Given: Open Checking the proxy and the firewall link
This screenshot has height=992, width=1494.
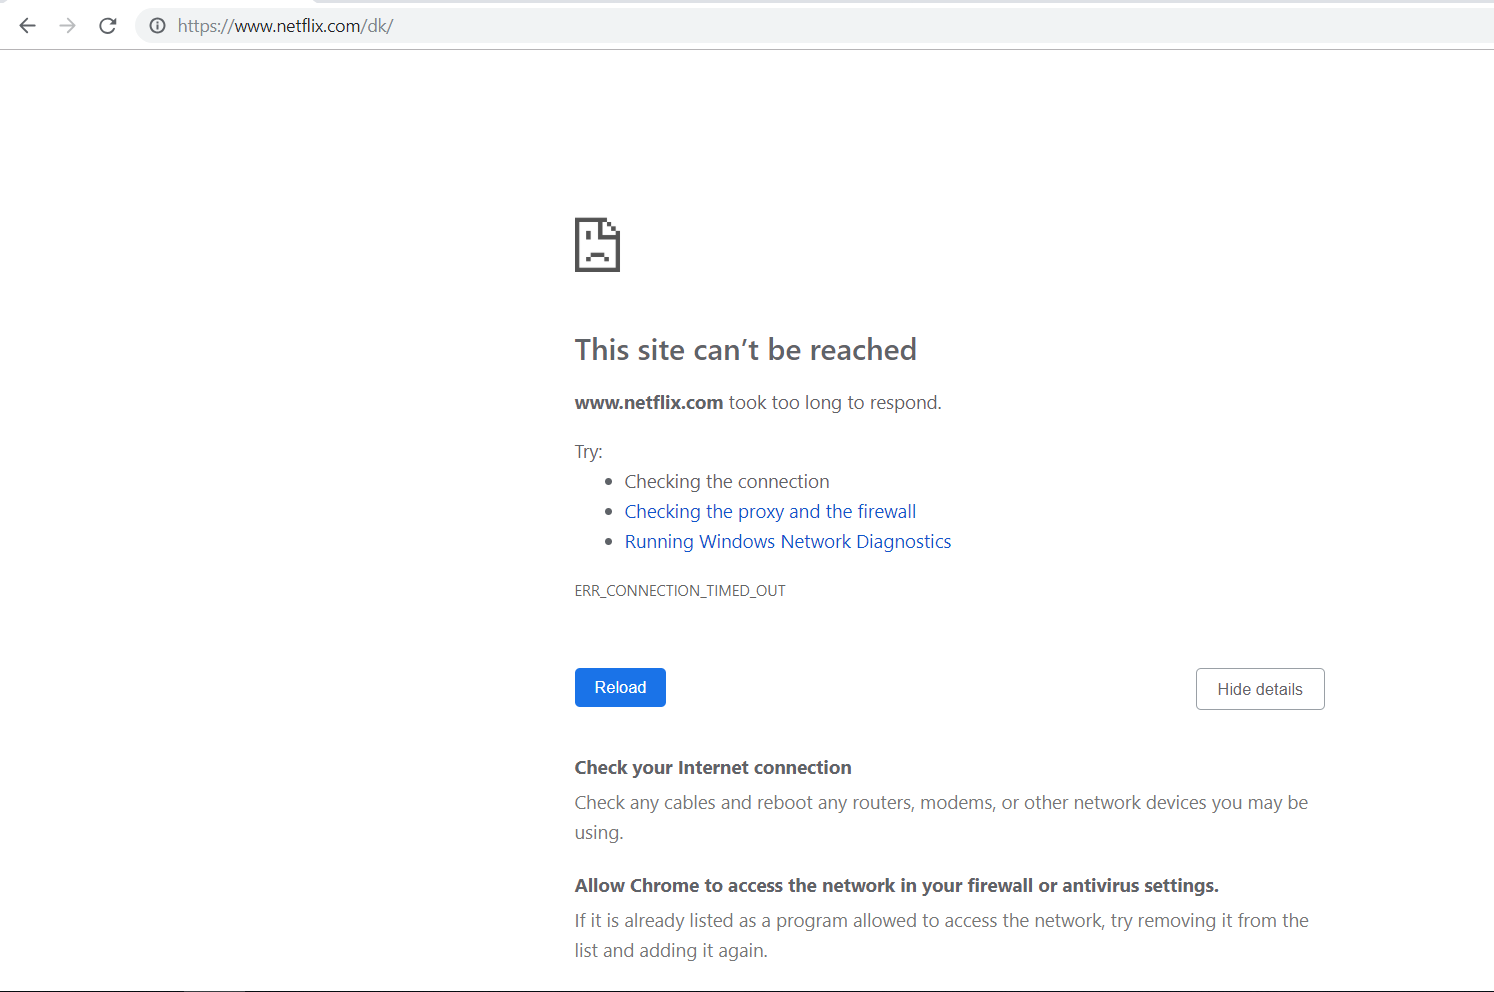Looking at the screenshot, I should pyautogui.click(x=770, y=512).
